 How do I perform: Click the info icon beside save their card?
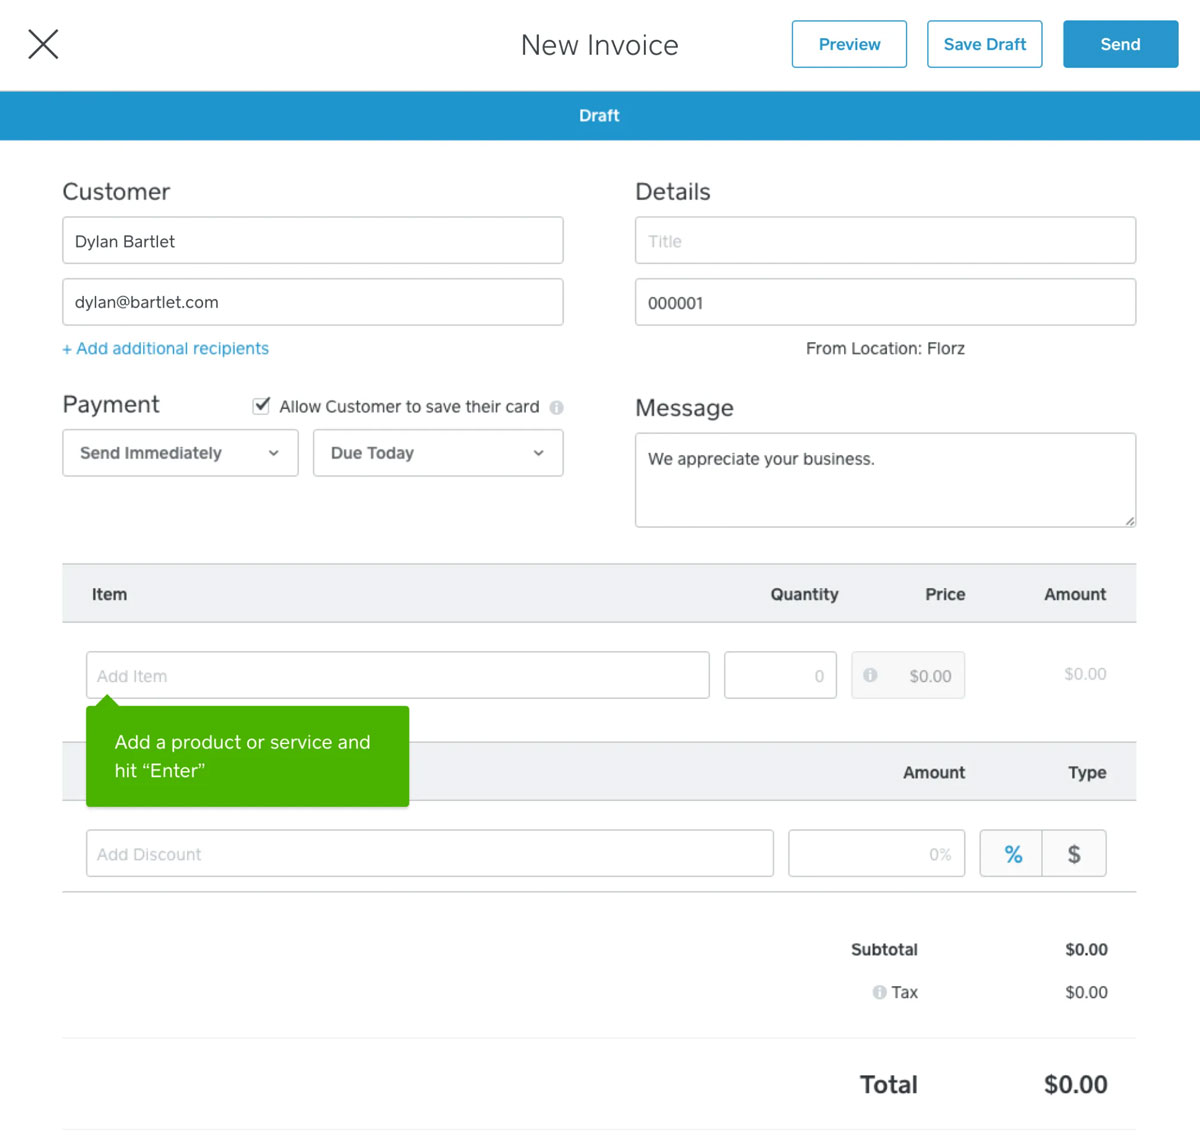click(x=558, y=407)
